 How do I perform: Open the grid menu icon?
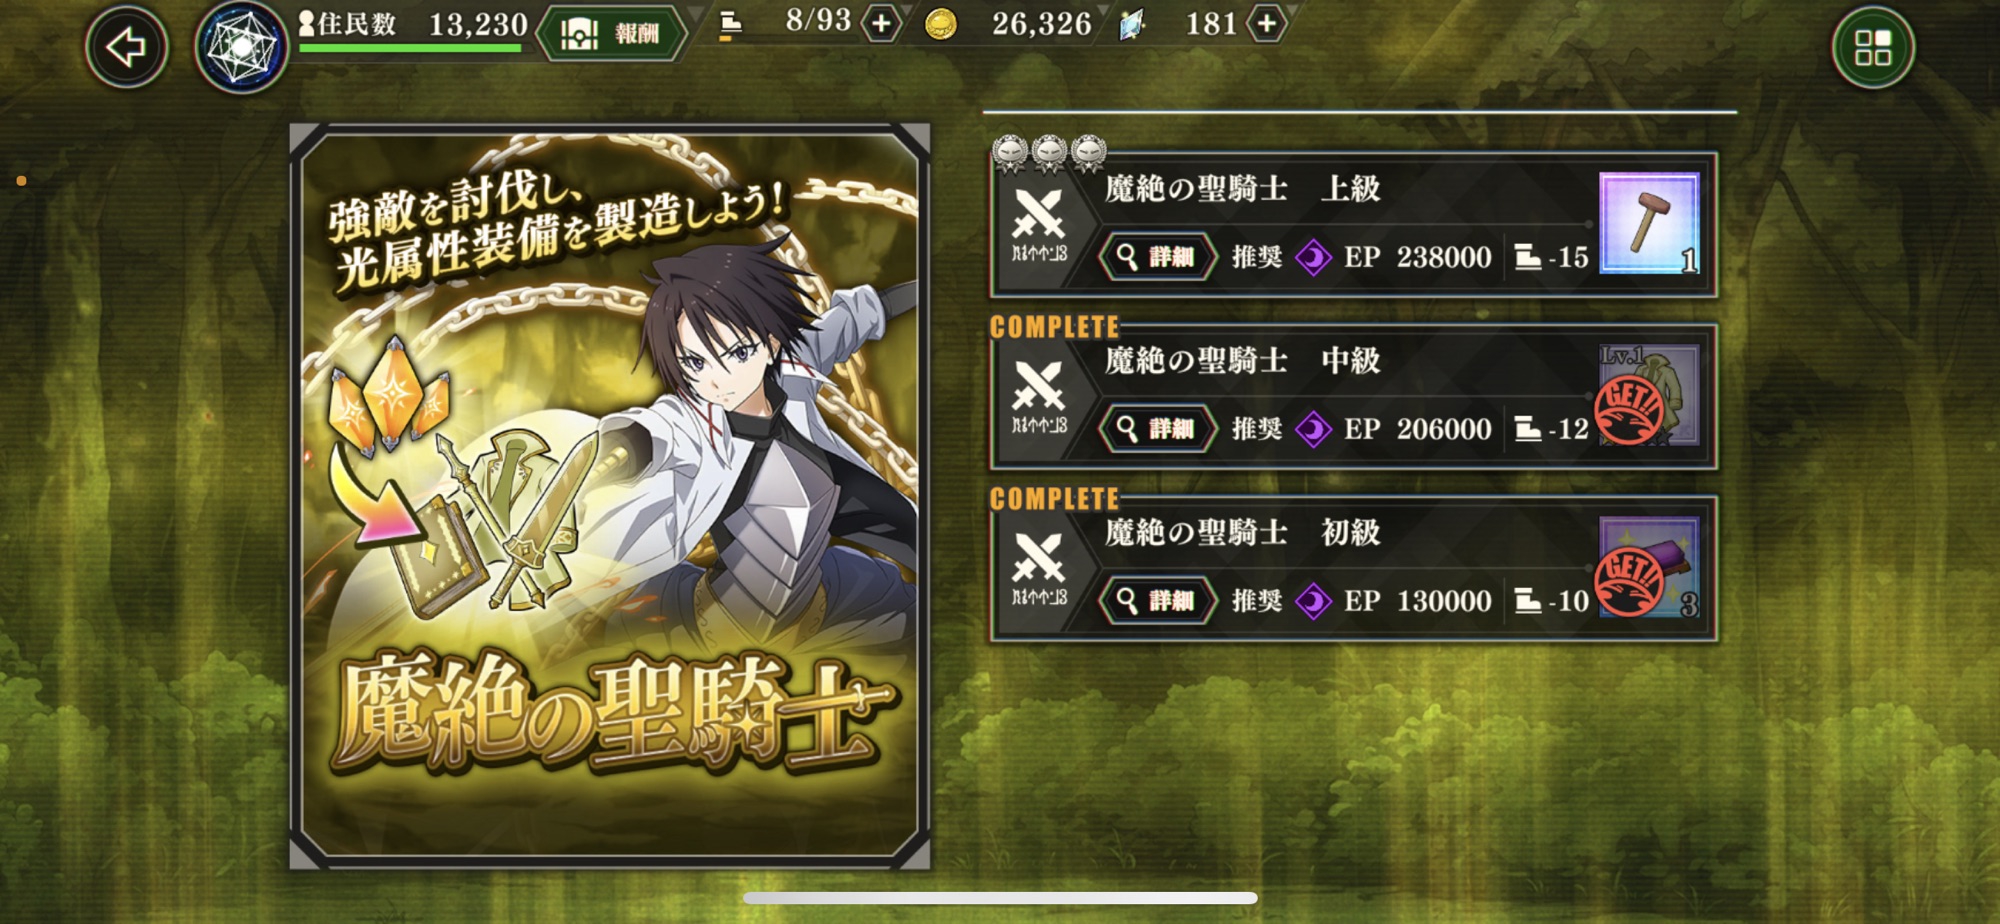click(1873, 47)
